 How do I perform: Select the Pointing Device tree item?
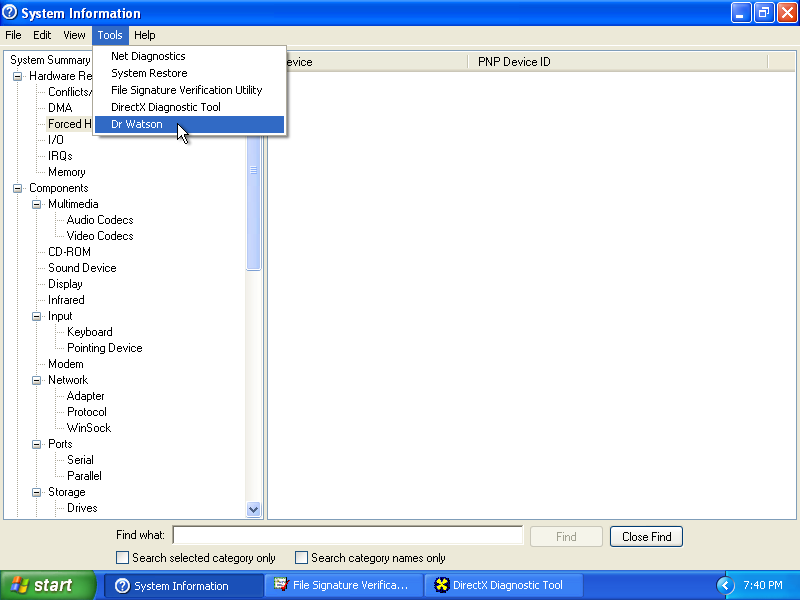[104, 348]
